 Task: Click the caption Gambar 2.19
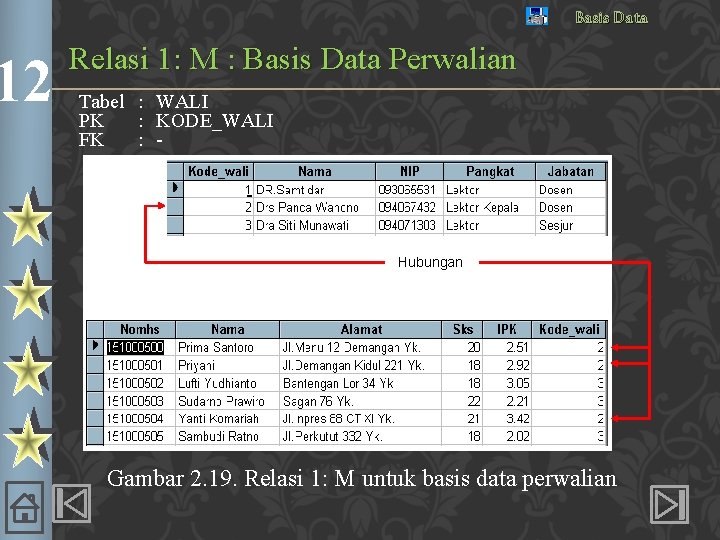pos(361,478)
